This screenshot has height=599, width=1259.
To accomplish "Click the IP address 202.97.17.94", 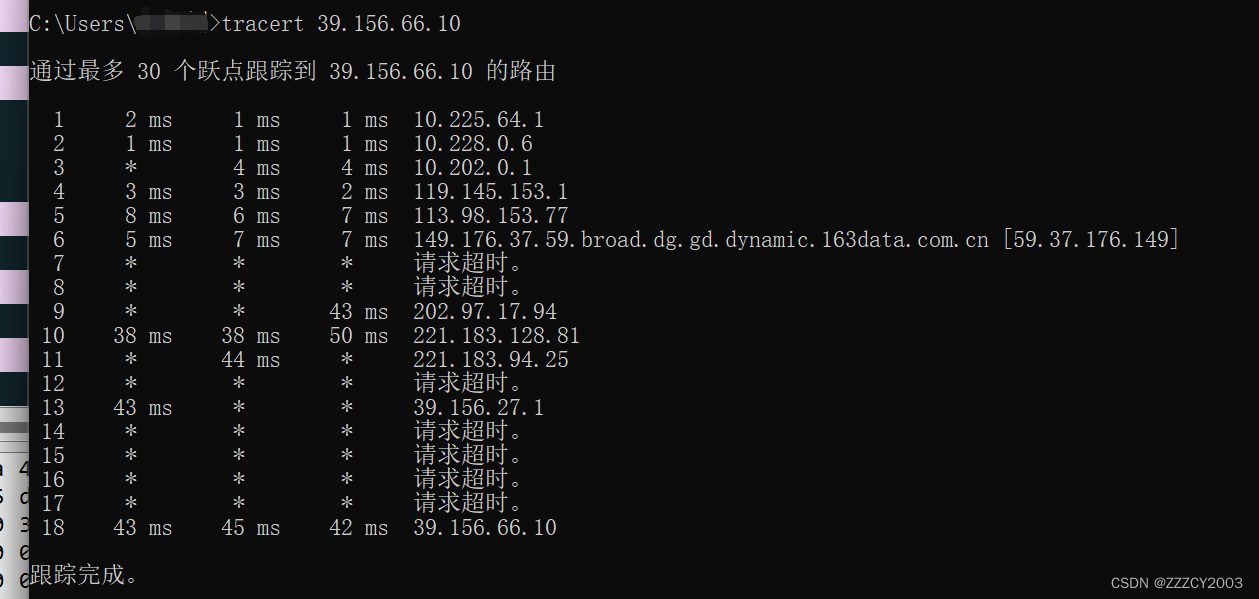I will click(485, 312).
